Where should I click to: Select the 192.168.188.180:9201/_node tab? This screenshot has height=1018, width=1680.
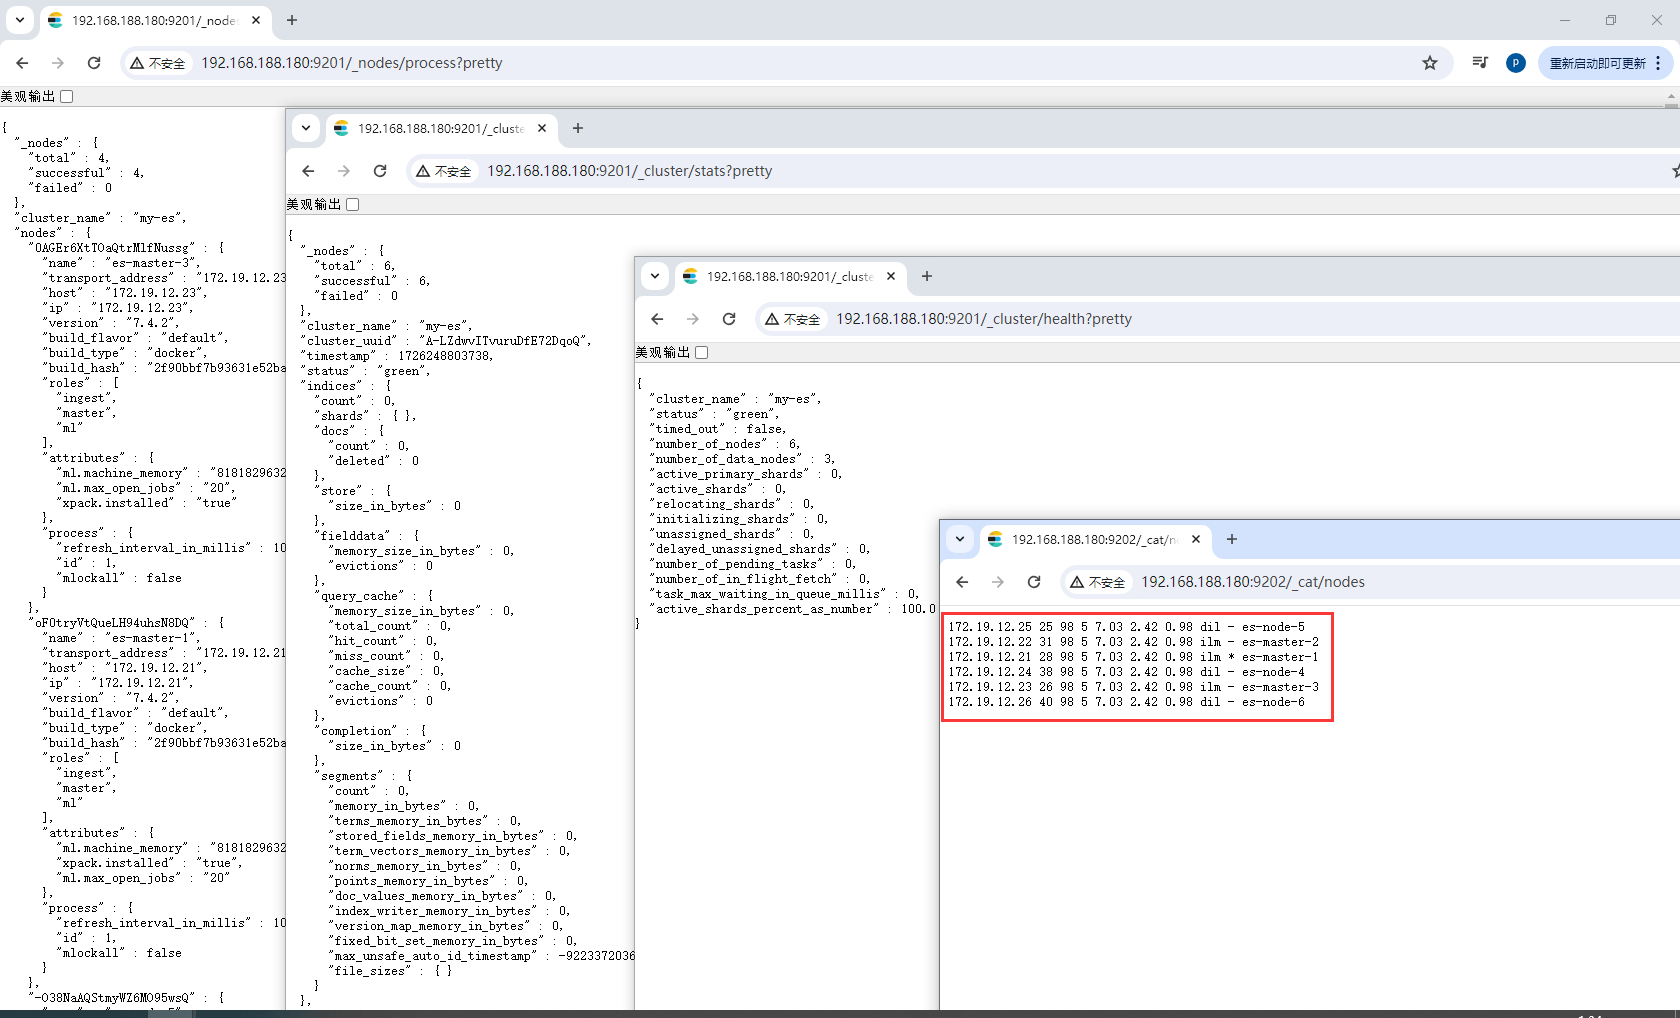pyautogui.click(x=154, y=20)
